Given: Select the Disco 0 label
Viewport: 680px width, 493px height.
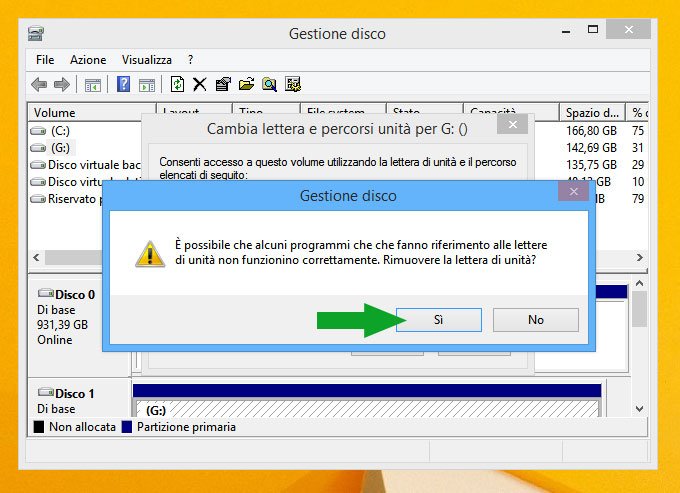Looking at the screenshot, I should point(75,295).
